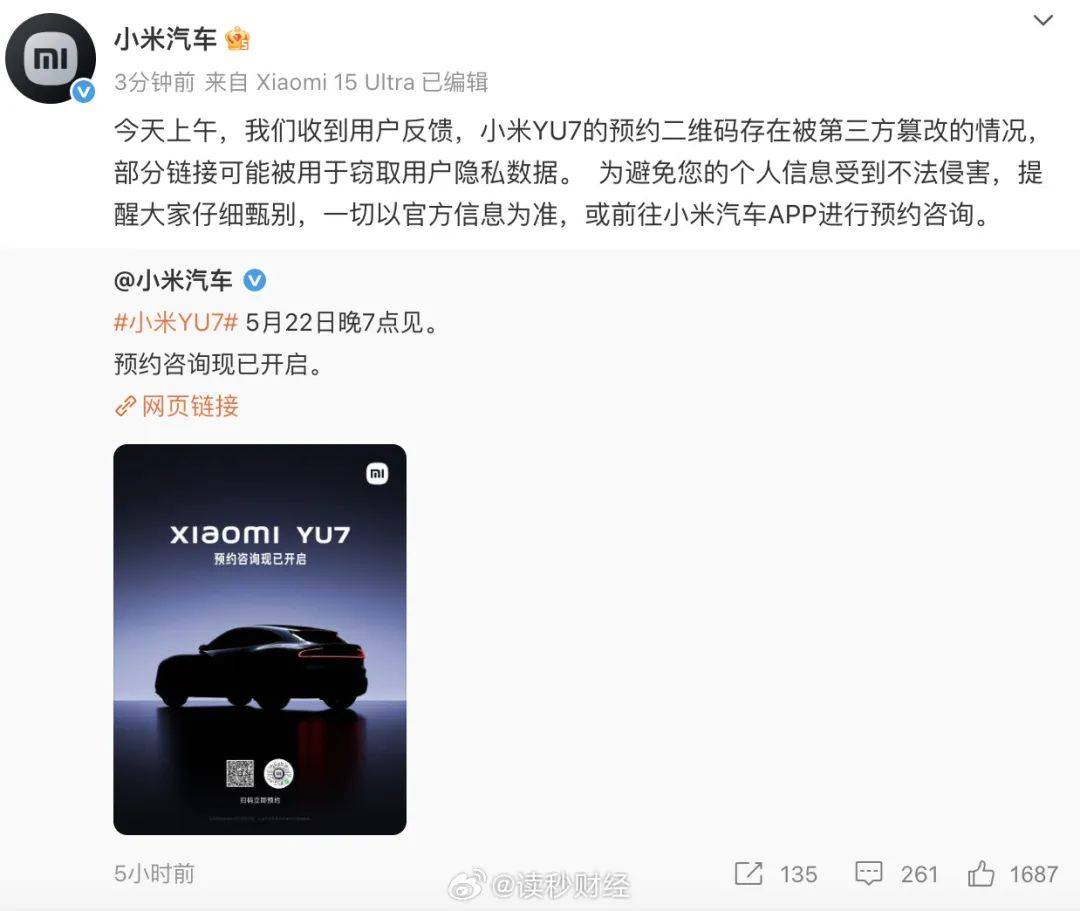Click the repost share icon
The height and width of the screenshot is (911, 1080).
[x=749, y=873]
